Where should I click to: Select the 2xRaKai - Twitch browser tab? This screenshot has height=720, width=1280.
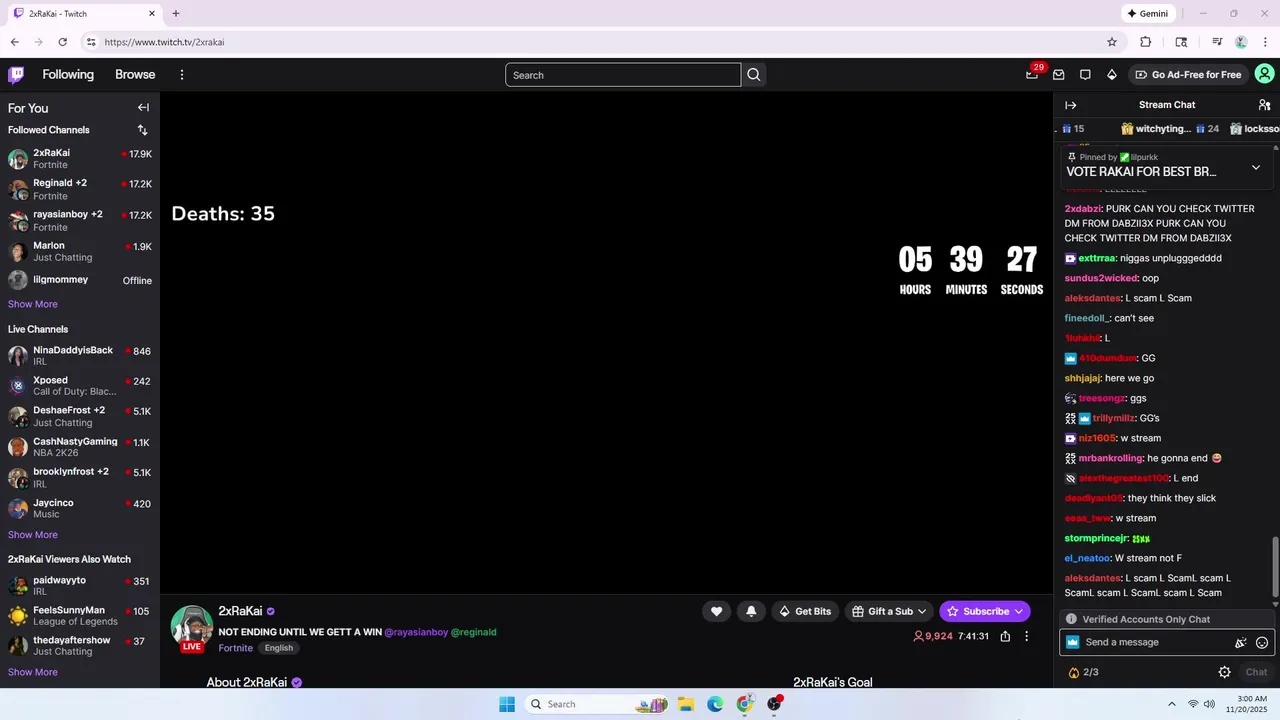84,14
